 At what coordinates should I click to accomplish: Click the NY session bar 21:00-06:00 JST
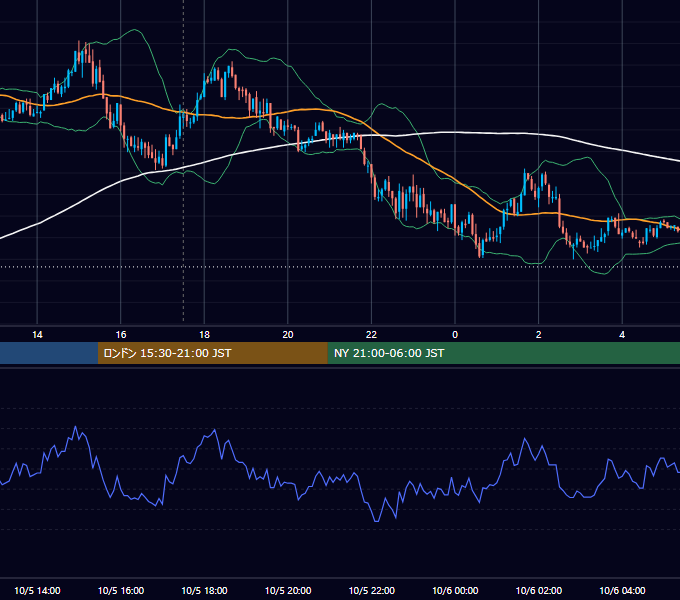[x=503, y=353]
